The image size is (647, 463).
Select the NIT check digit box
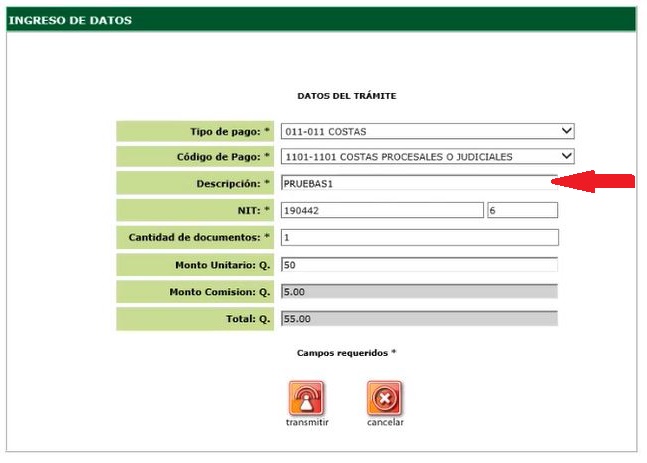coord(521,211)
